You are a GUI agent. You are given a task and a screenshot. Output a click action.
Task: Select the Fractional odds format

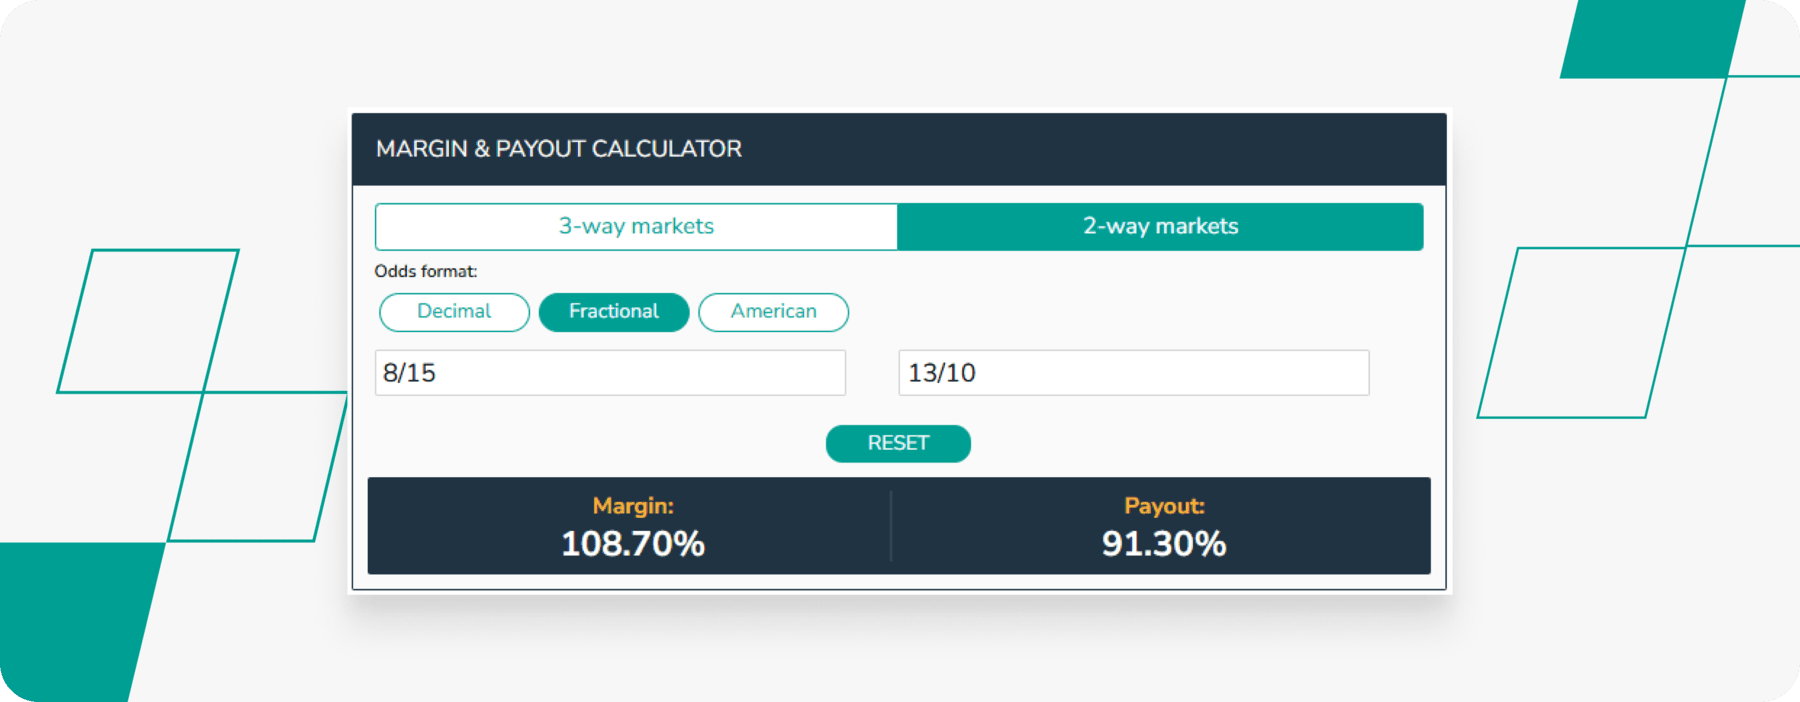(x=613, y=312)
